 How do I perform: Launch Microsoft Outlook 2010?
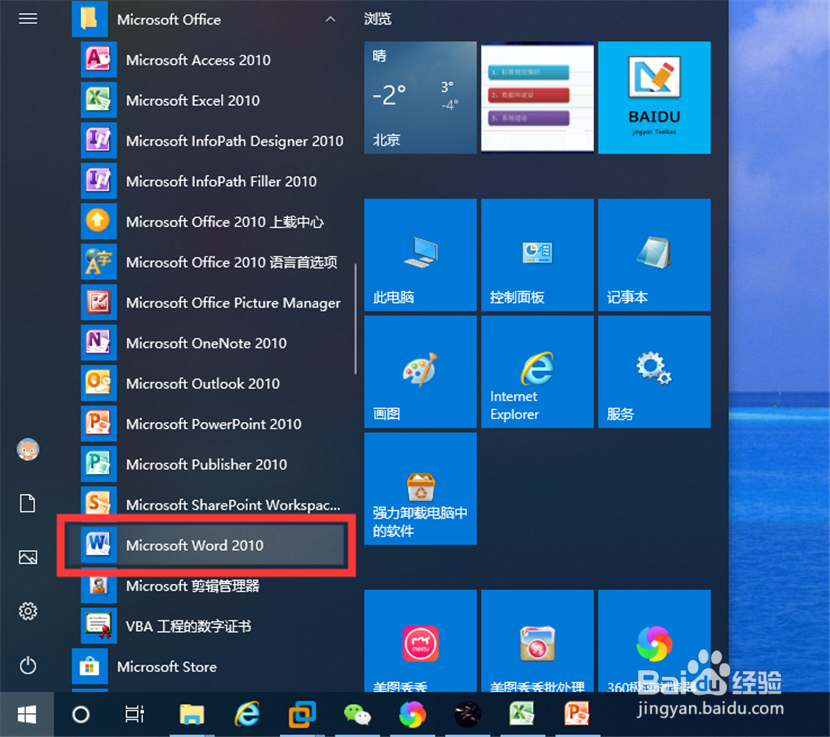coord(212,383)
